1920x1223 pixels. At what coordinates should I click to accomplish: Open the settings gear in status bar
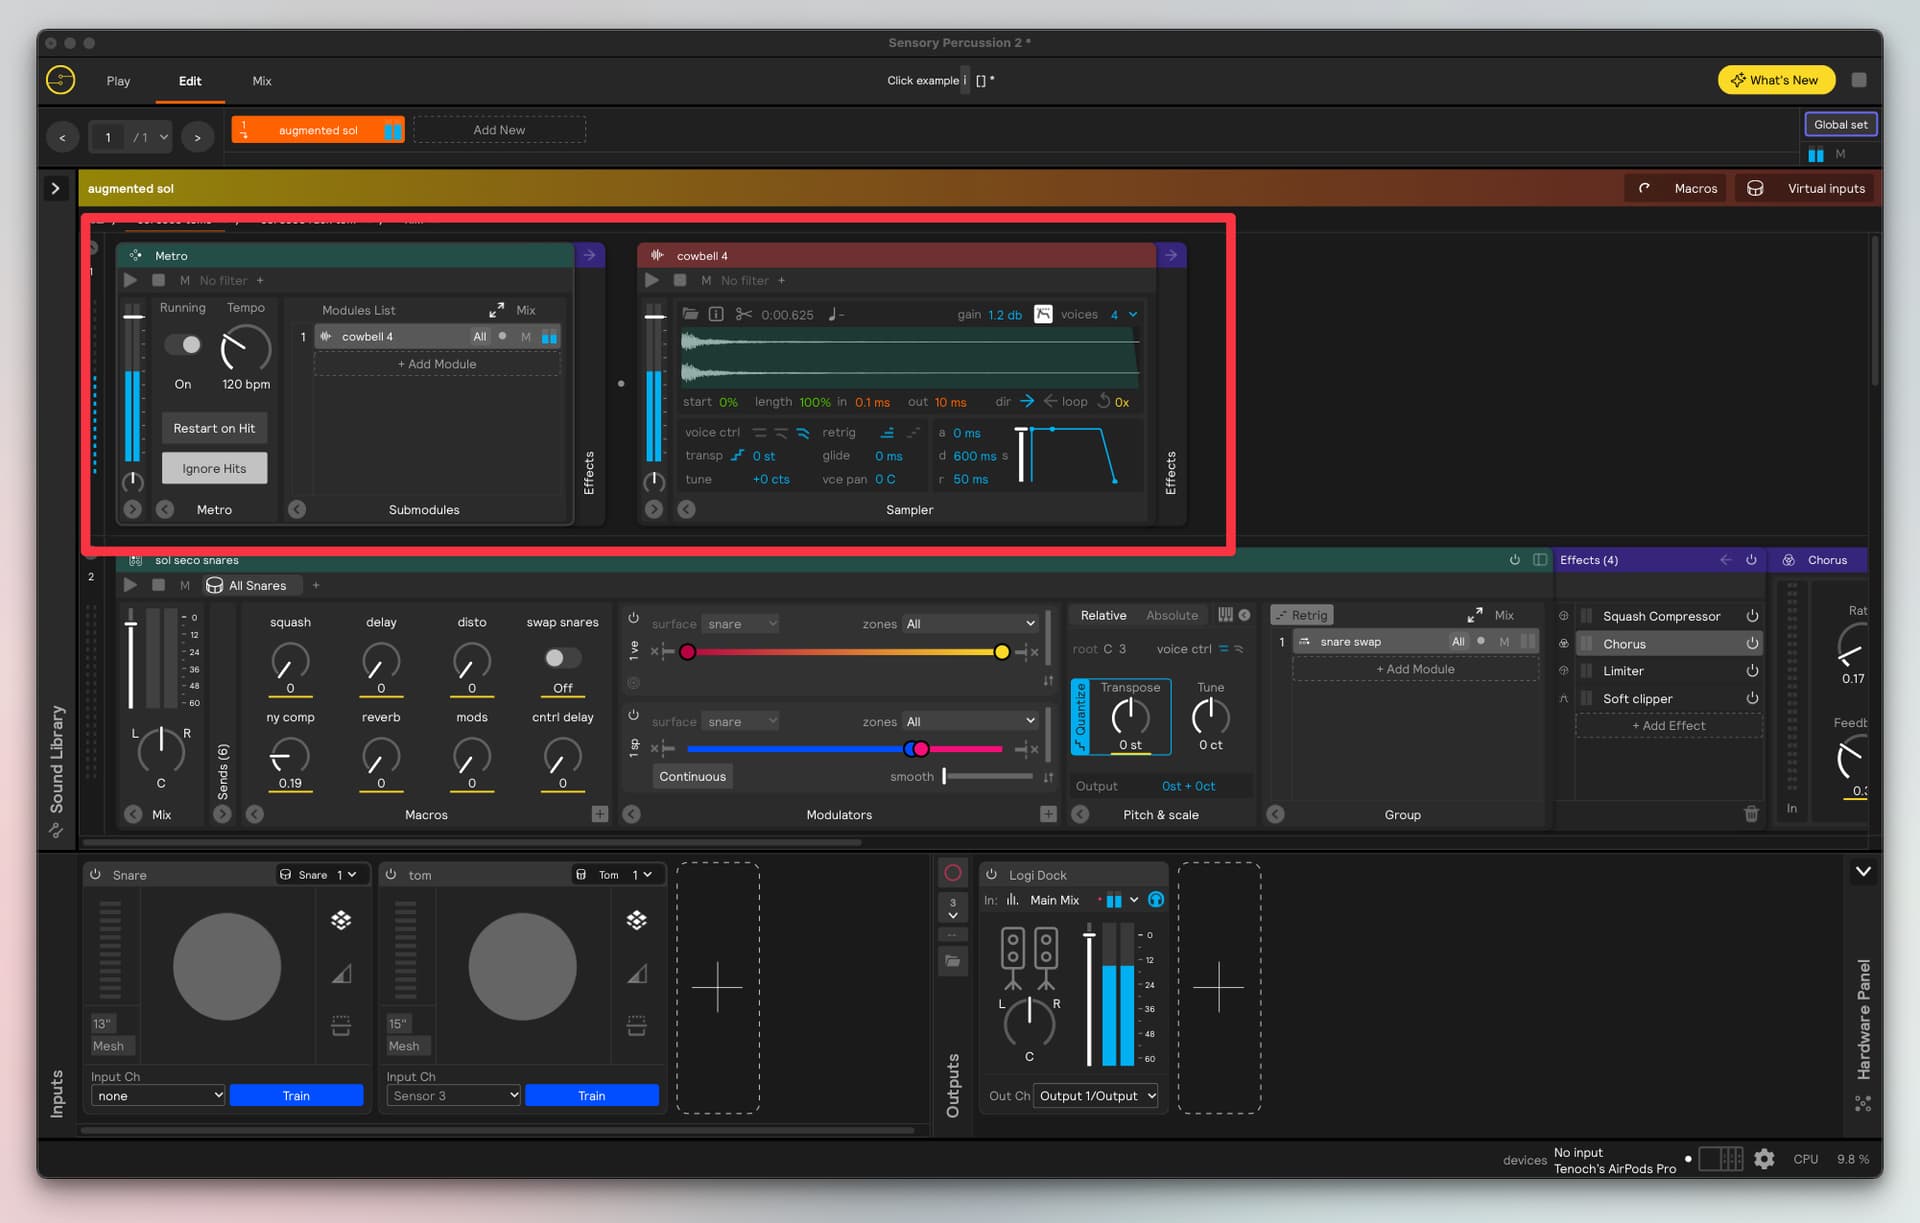tap(1764, 1159)
